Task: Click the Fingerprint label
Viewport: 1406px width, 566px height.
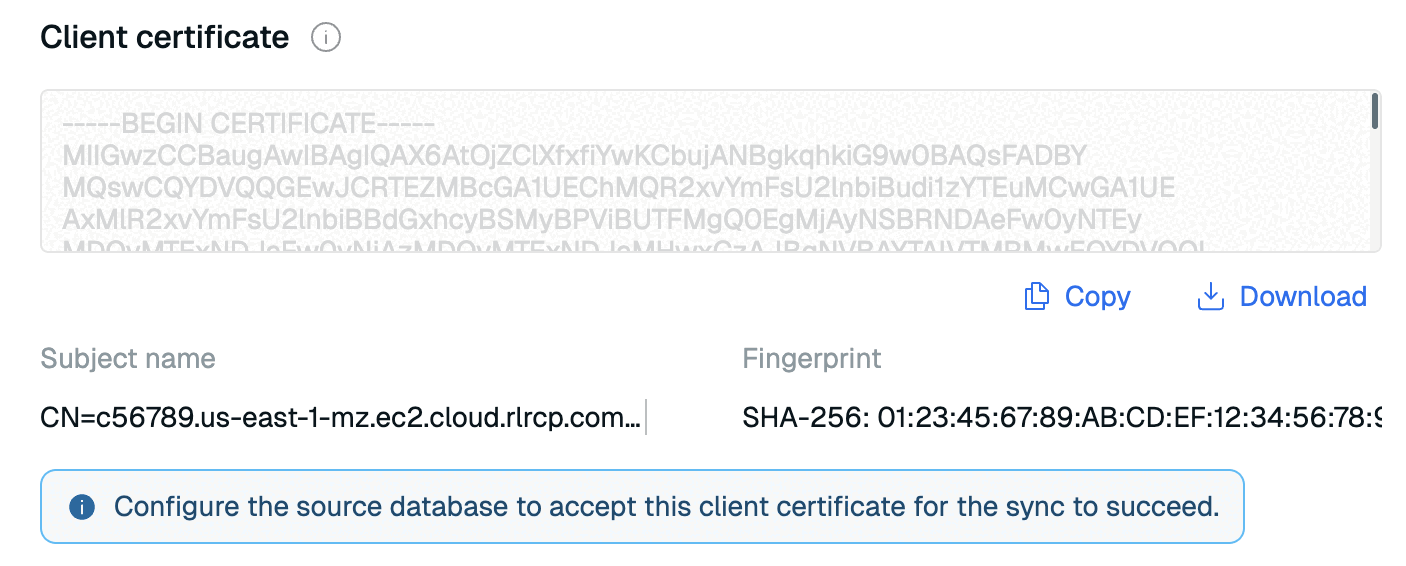Action: coord(812,358)
